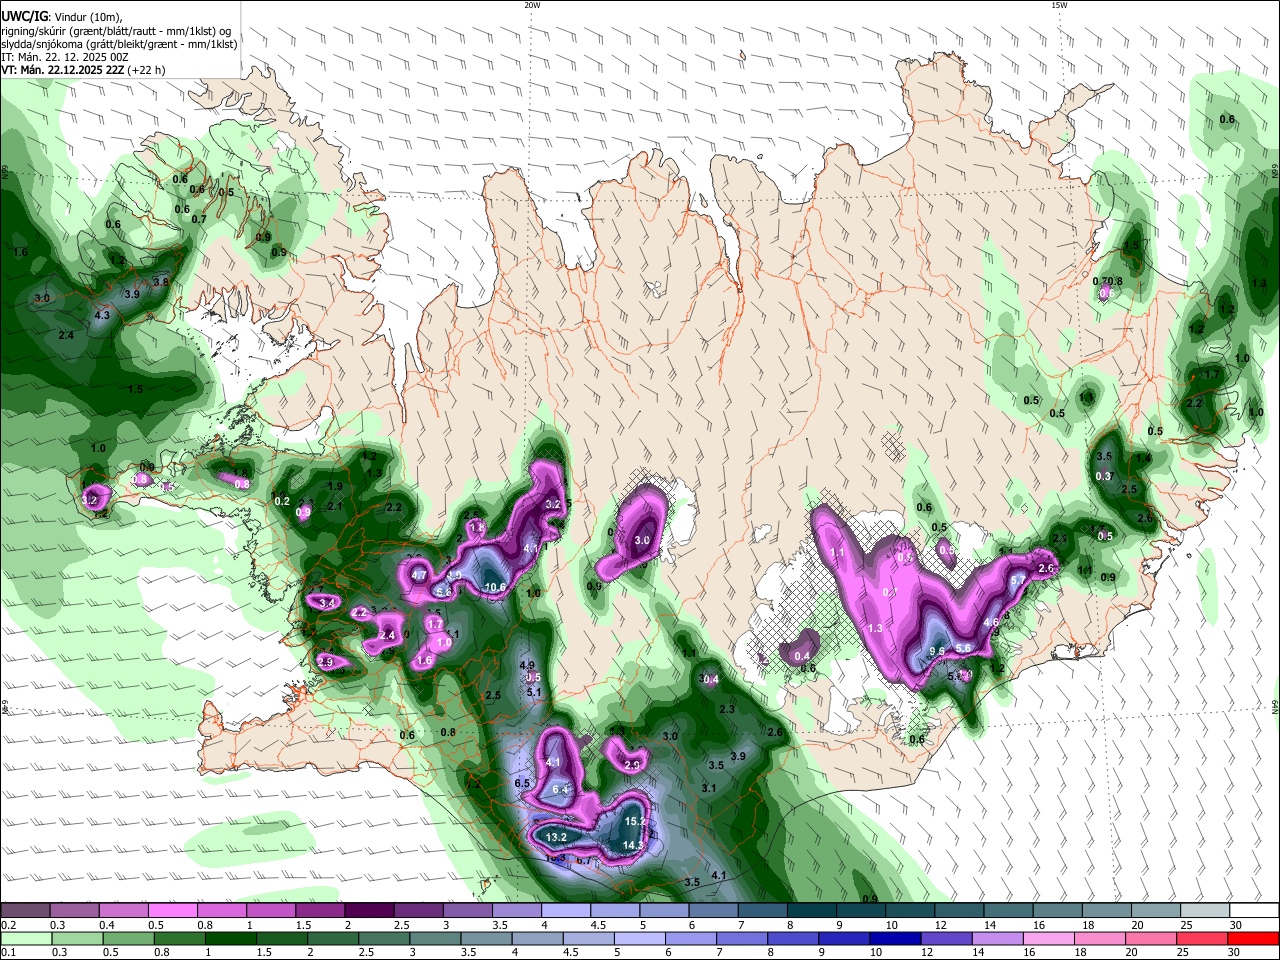Image resolution: width=1280 pixels, height=960 pixels.
Task: Click the grey-purple 0.2 snow legend swatch
Action: click(x=24, y=910)
